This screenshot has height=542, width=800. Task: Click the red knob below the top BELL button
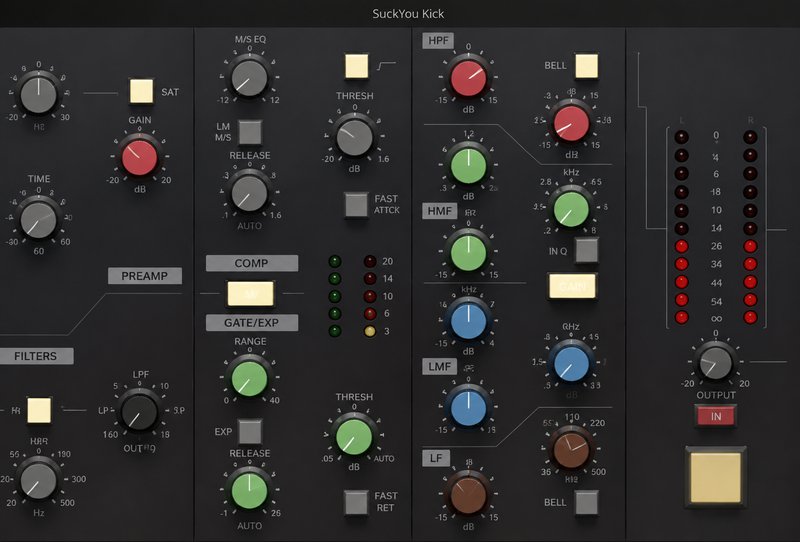(571, 123)
